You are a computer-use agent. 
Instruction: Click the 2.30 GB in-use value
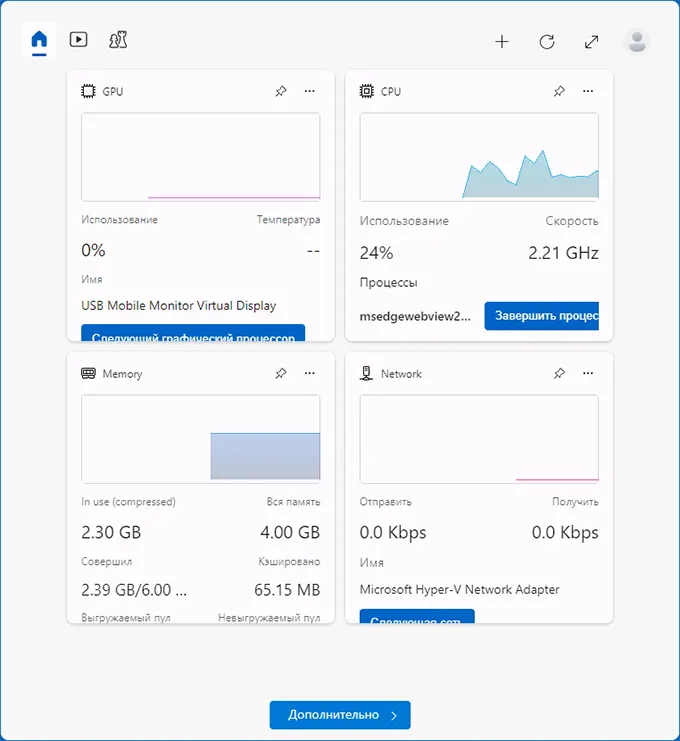click(111, 533)
